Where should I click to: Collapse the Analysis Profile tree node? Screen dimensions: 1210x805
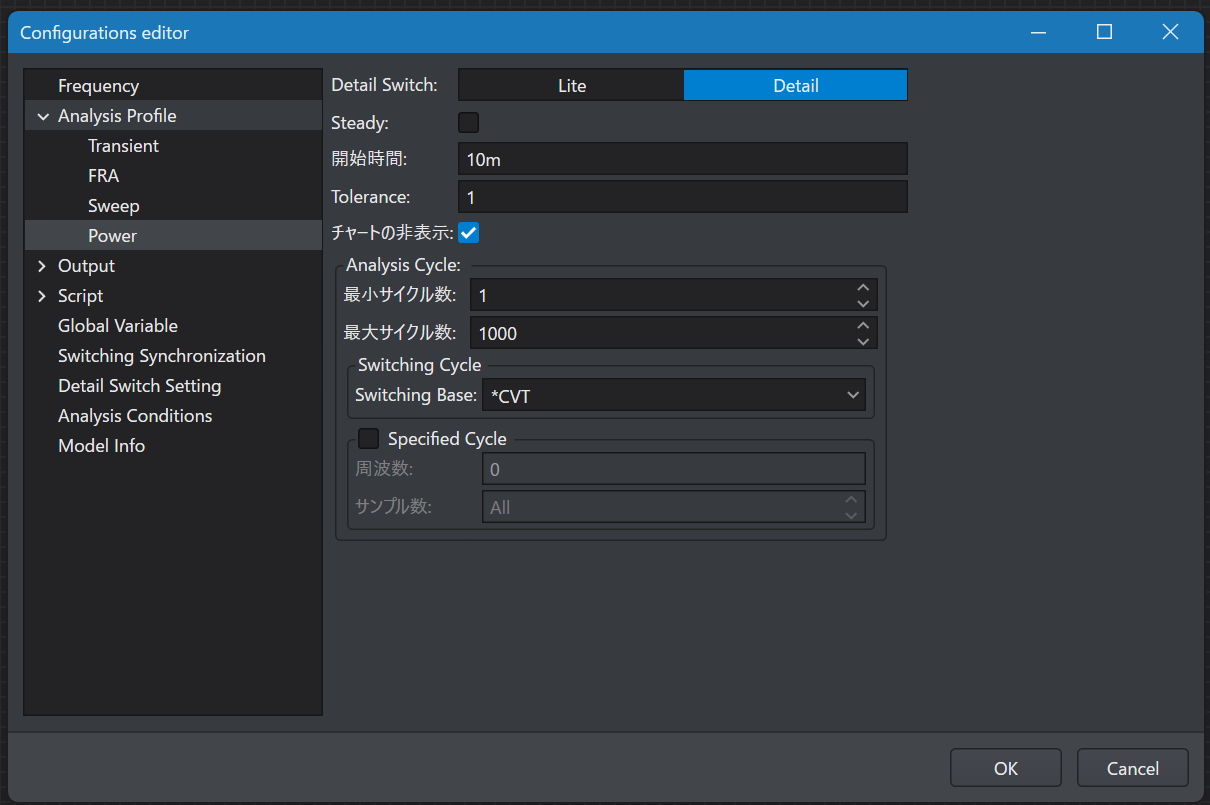point(43,116)
